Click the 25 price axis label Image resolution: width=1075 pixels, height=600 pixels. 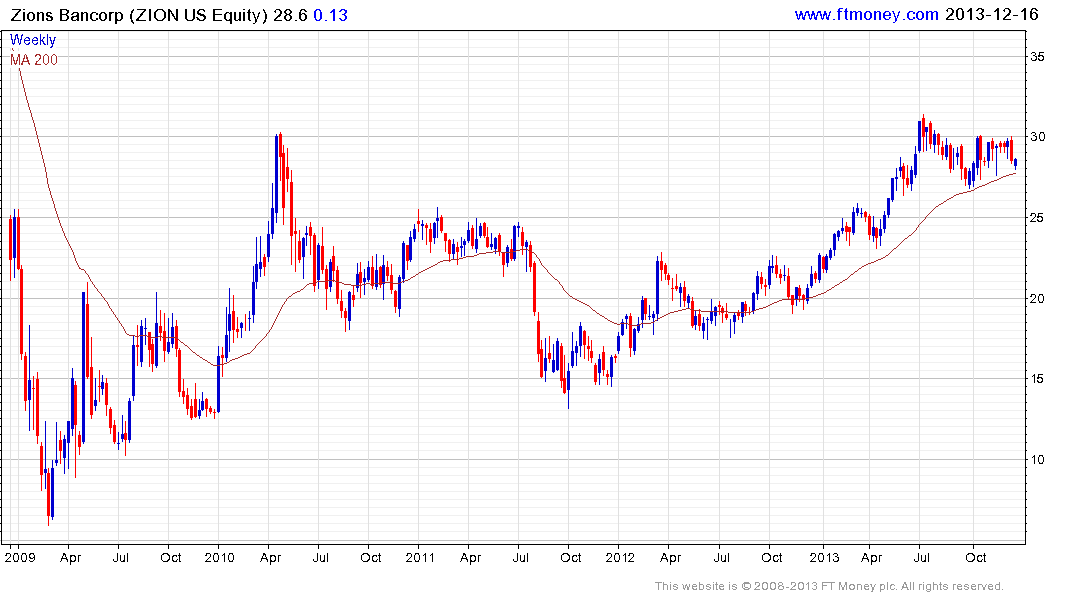1037,217
